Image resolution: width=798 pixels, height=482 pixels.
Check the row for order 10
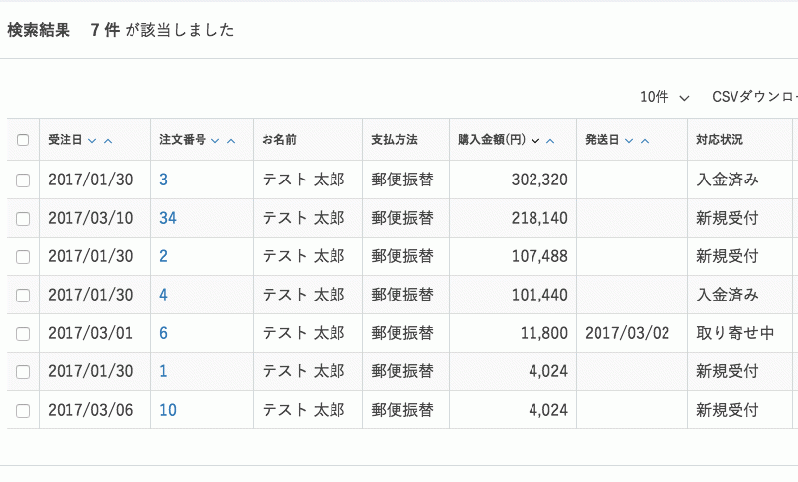click(x=23, y=411)
